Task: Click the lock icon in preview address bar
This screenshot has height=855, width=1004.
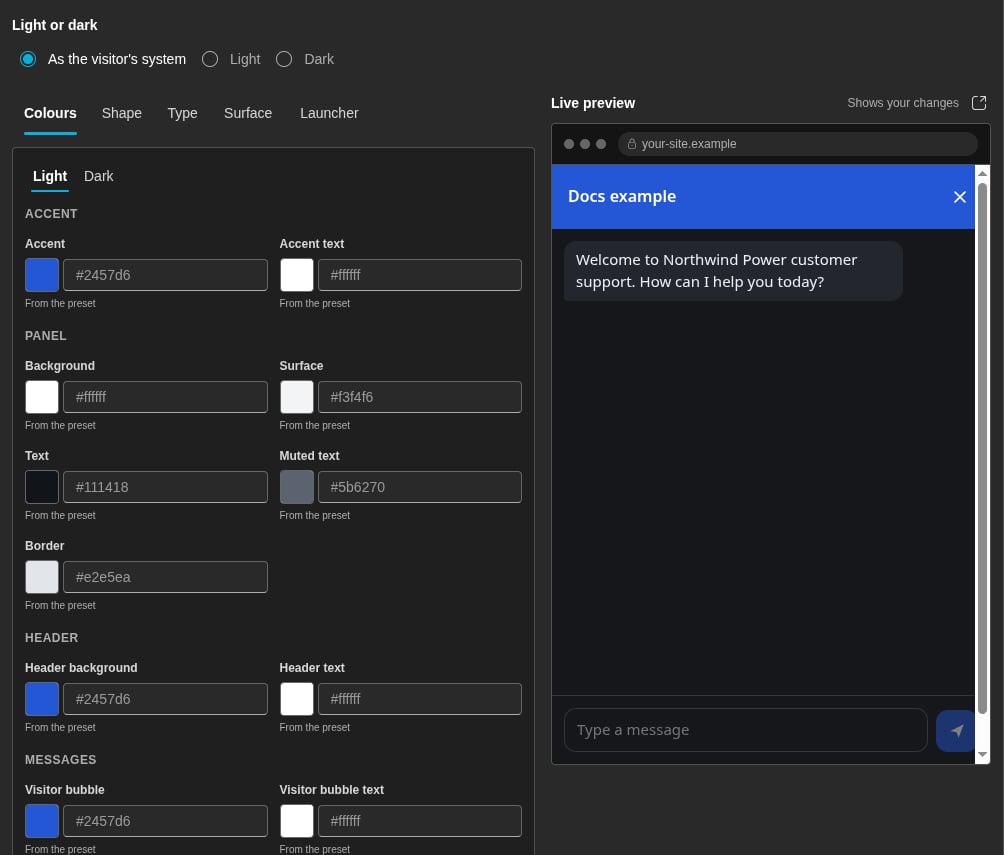Action: coord(631,144)
